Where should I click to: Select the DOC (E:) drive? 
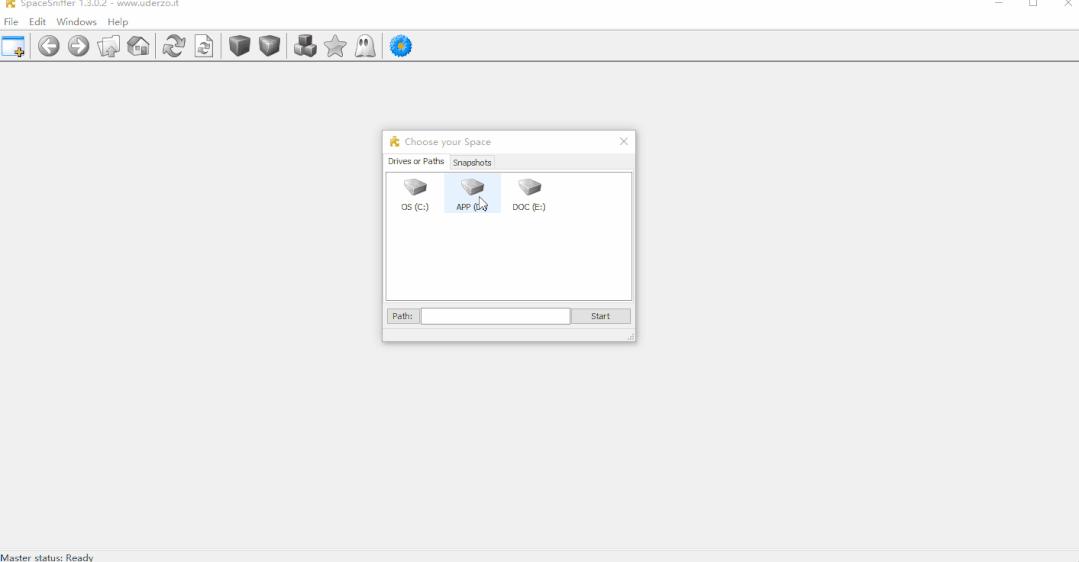point(529,194)
